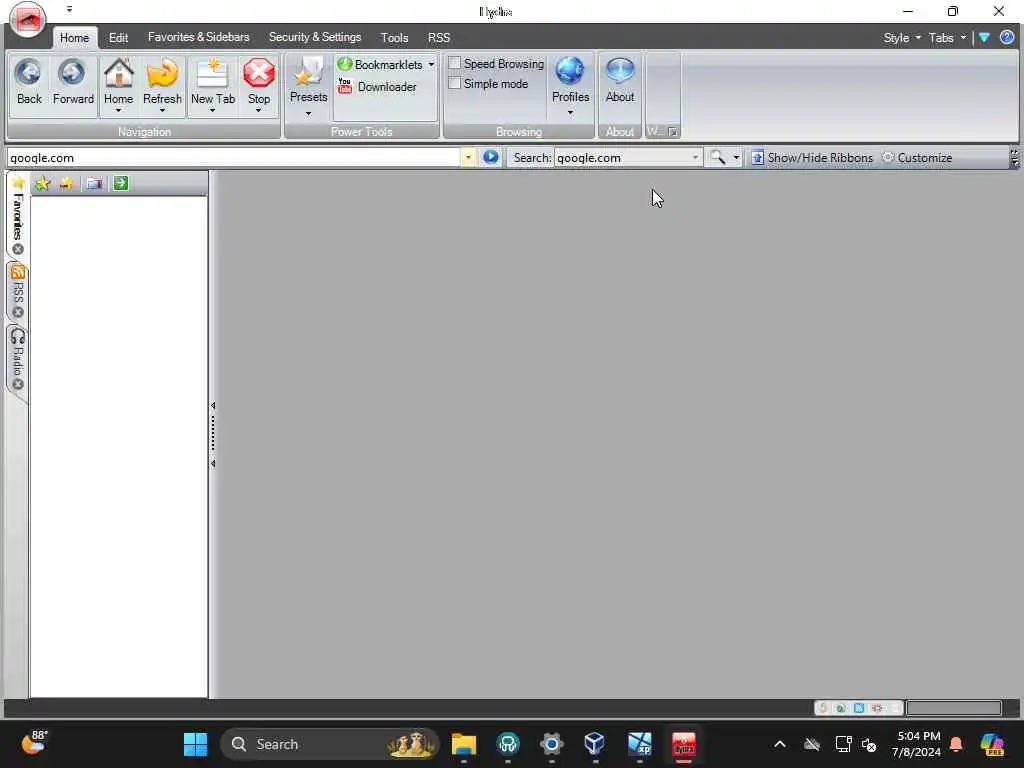Open the Style dropdown menu

[902, 38]
